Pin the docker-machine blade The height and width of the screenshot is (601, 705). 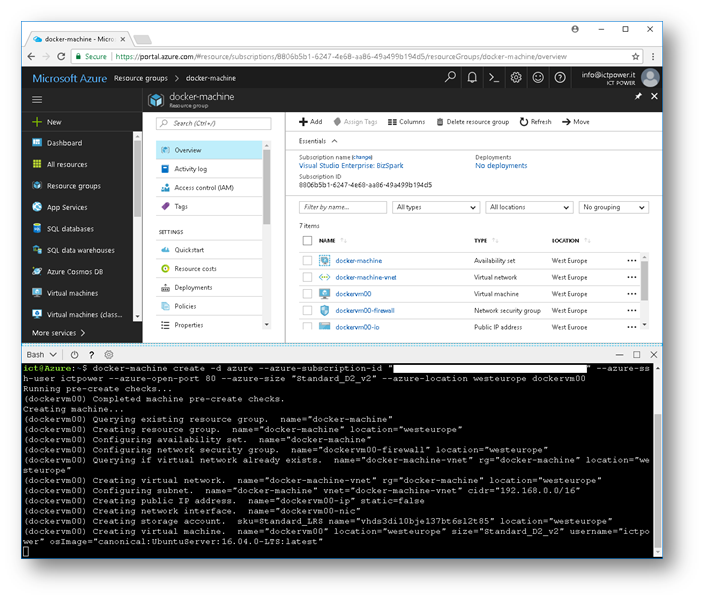pos(639,97)
